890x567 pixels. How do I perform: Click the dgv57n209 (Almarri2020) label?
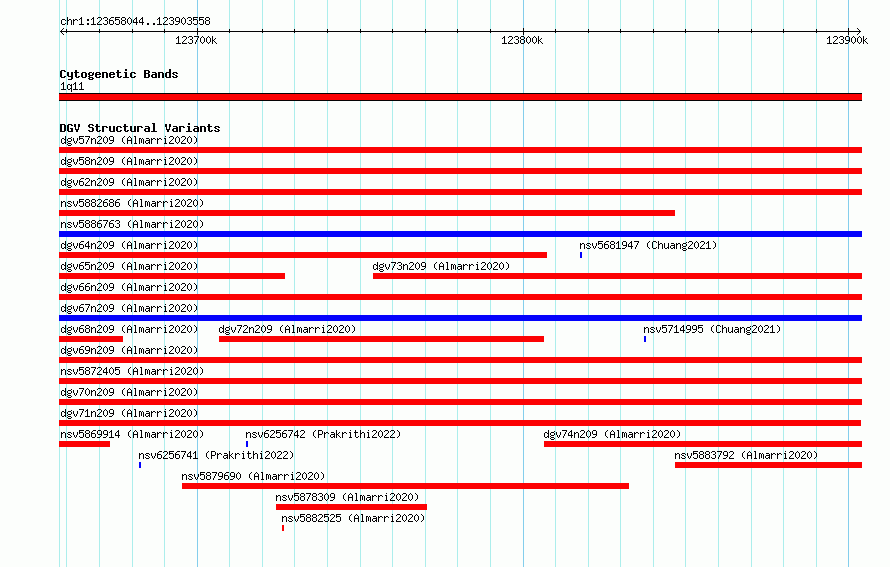[129, 140]
